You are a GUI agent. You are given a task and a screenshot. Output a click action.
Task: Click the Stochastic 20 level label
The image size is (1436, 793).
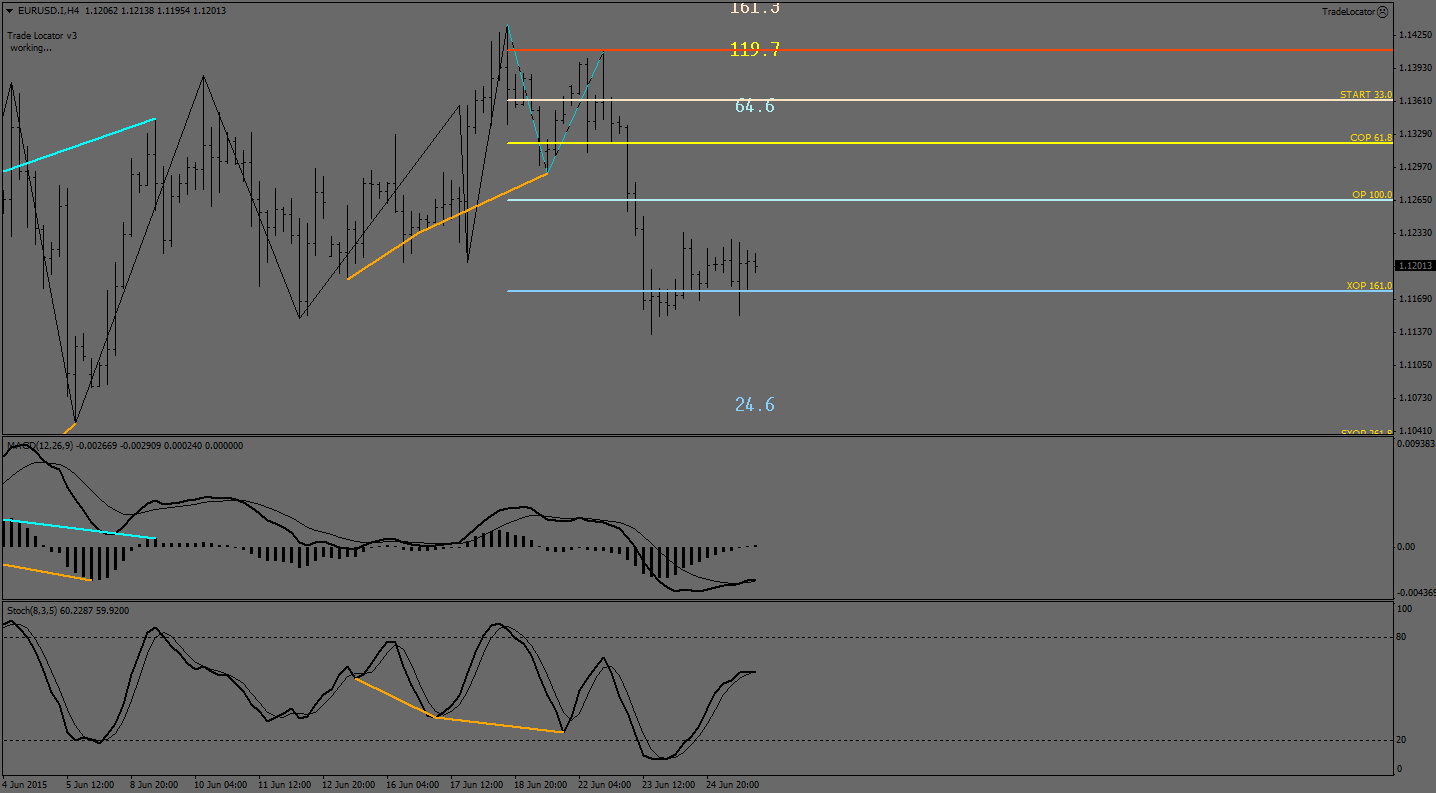1402,740
